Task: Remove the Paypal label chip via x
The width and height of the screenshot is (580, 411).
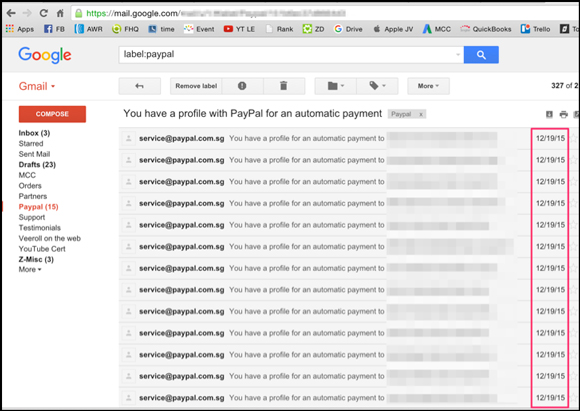Action: pos(421,114)
